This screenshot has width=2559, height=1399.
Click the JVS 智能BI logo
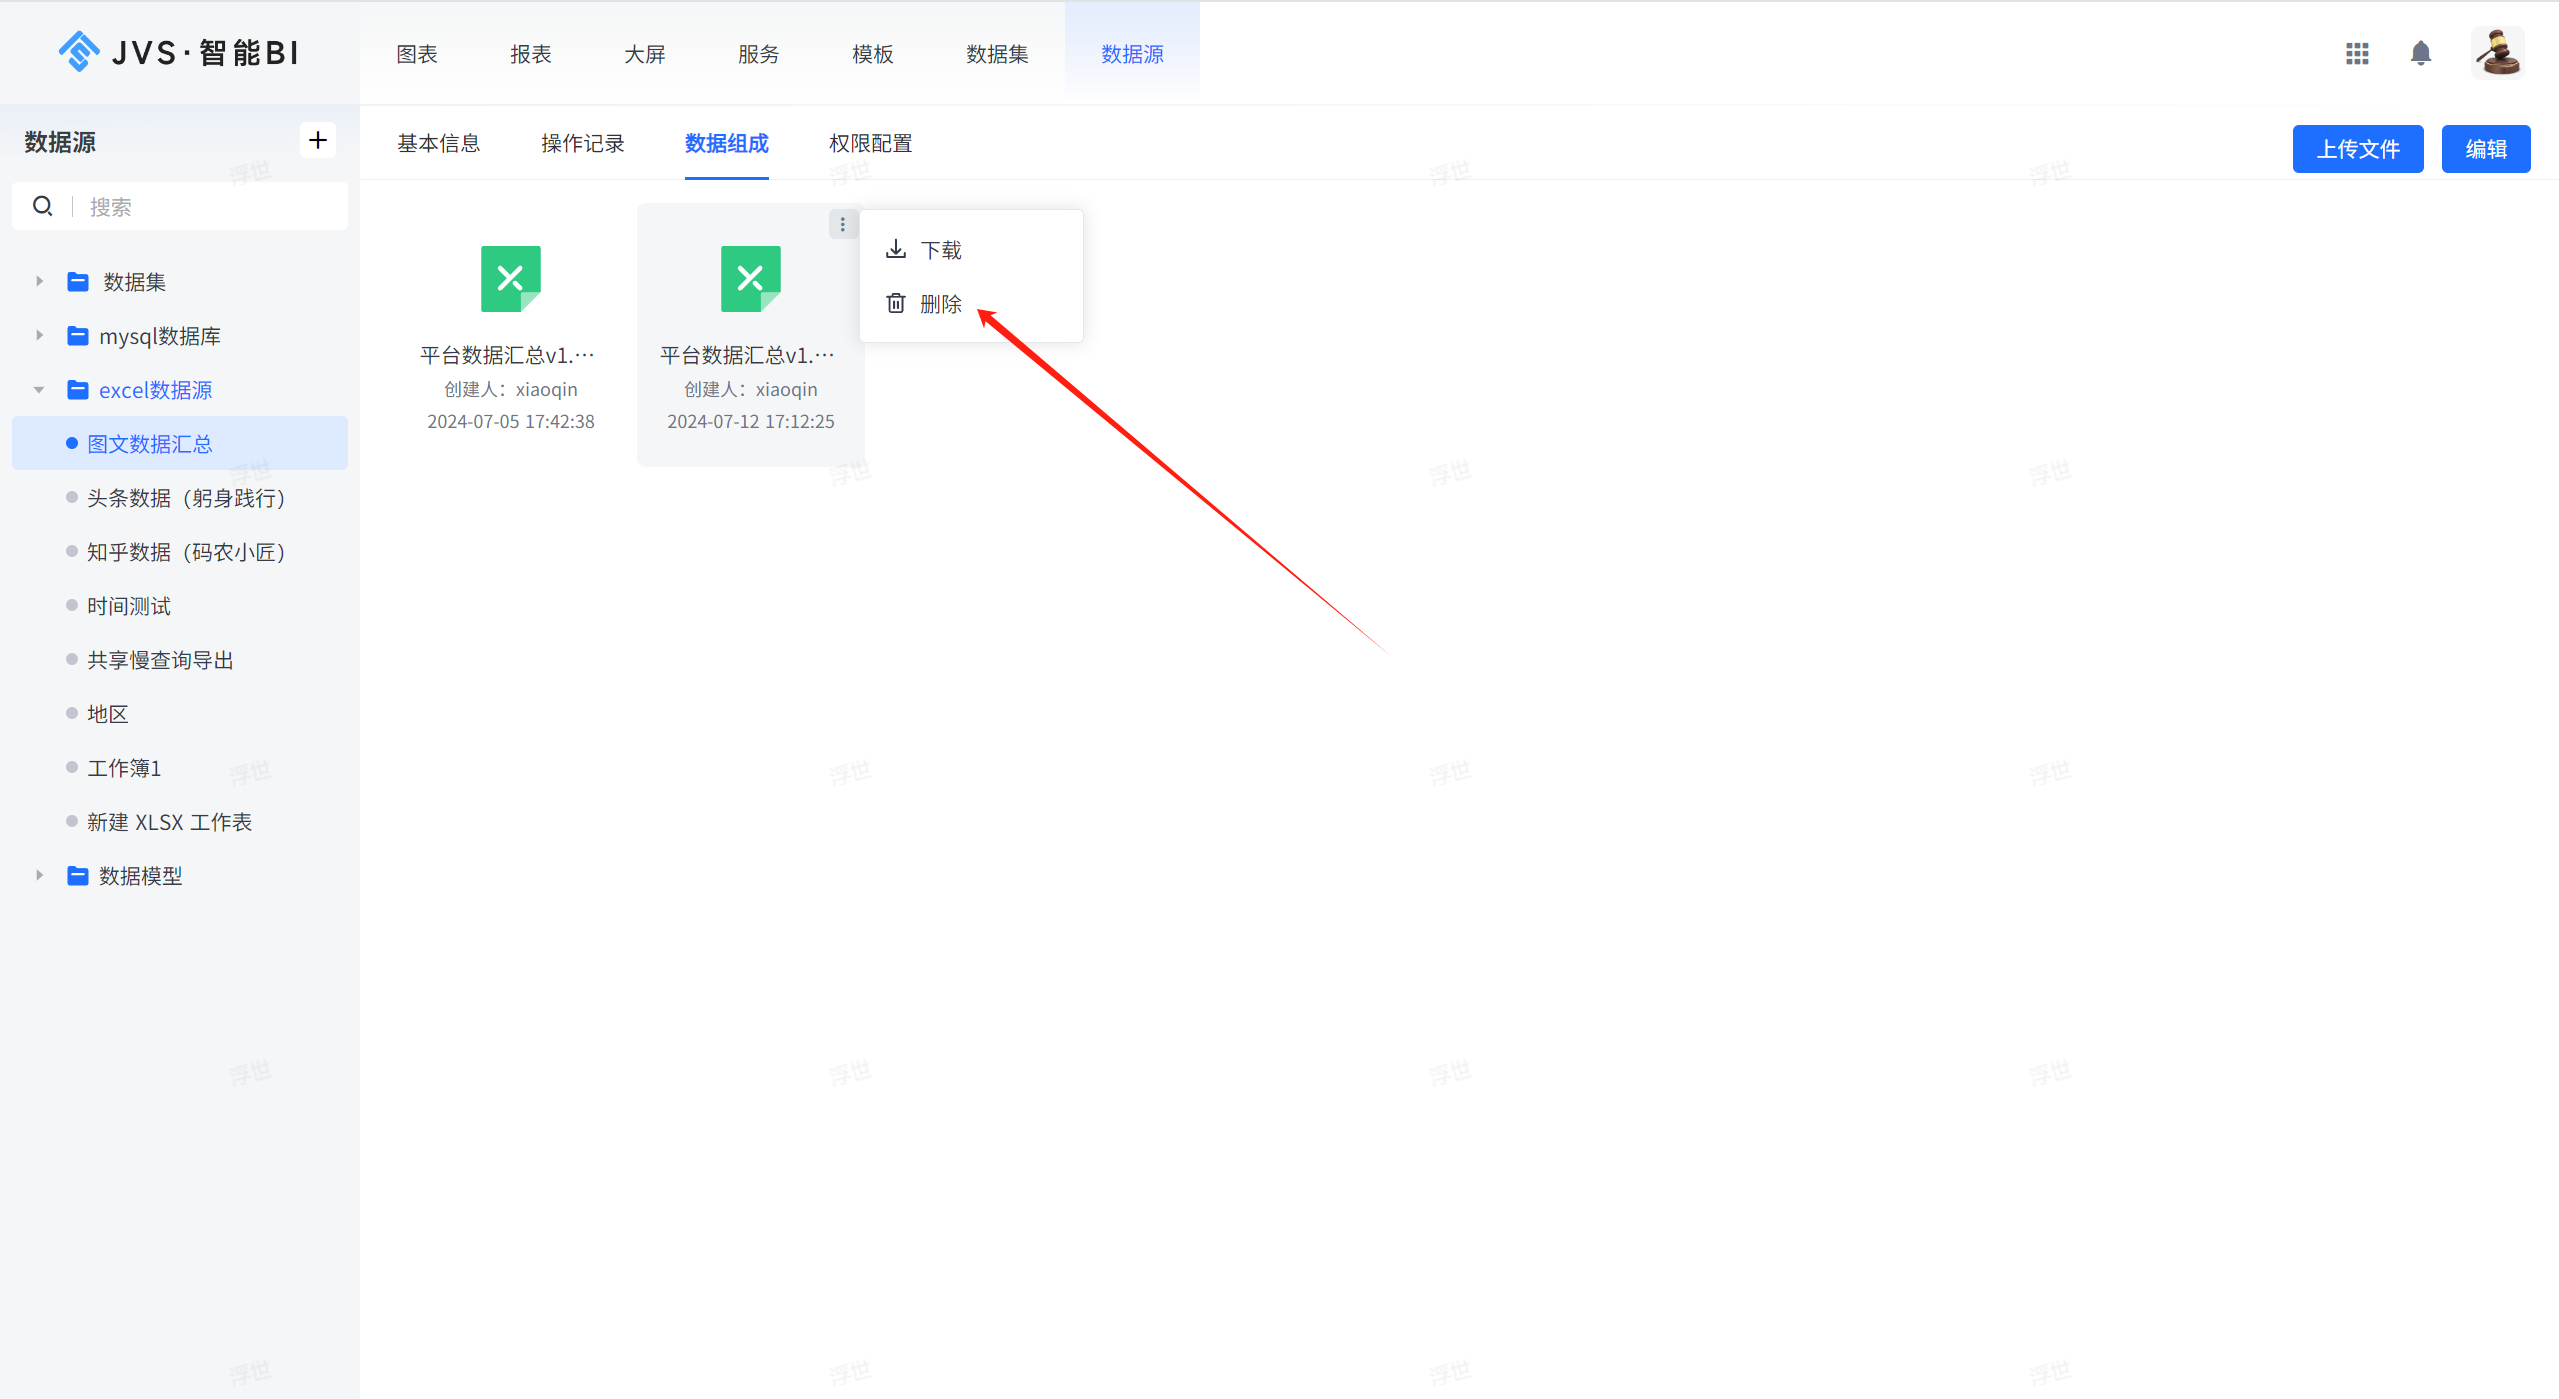[x=179, y=52]
